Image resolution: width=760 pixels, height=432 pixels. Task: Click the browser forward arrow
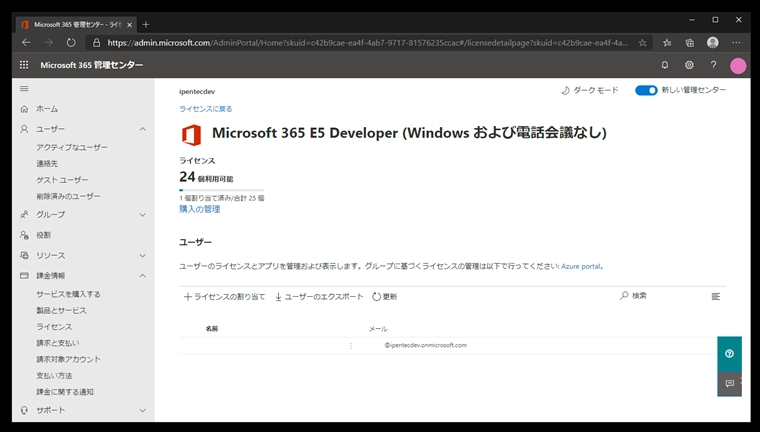click(x=48, y=43)
